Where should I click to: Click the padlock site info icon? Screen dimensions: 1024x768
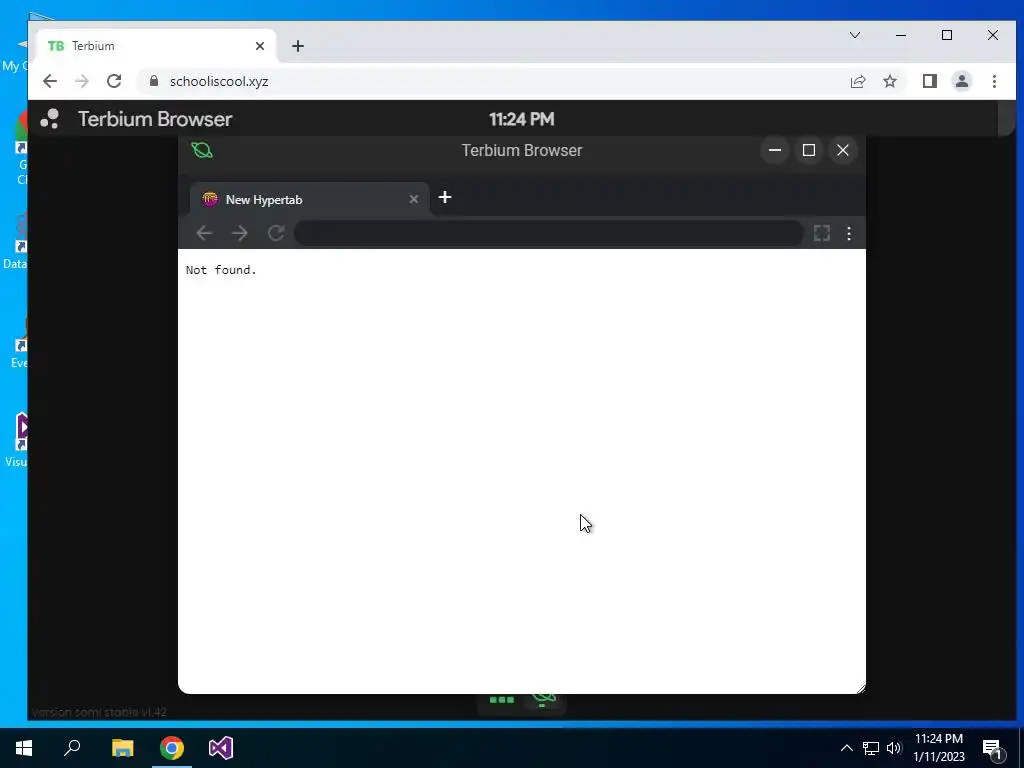(154, 81)
